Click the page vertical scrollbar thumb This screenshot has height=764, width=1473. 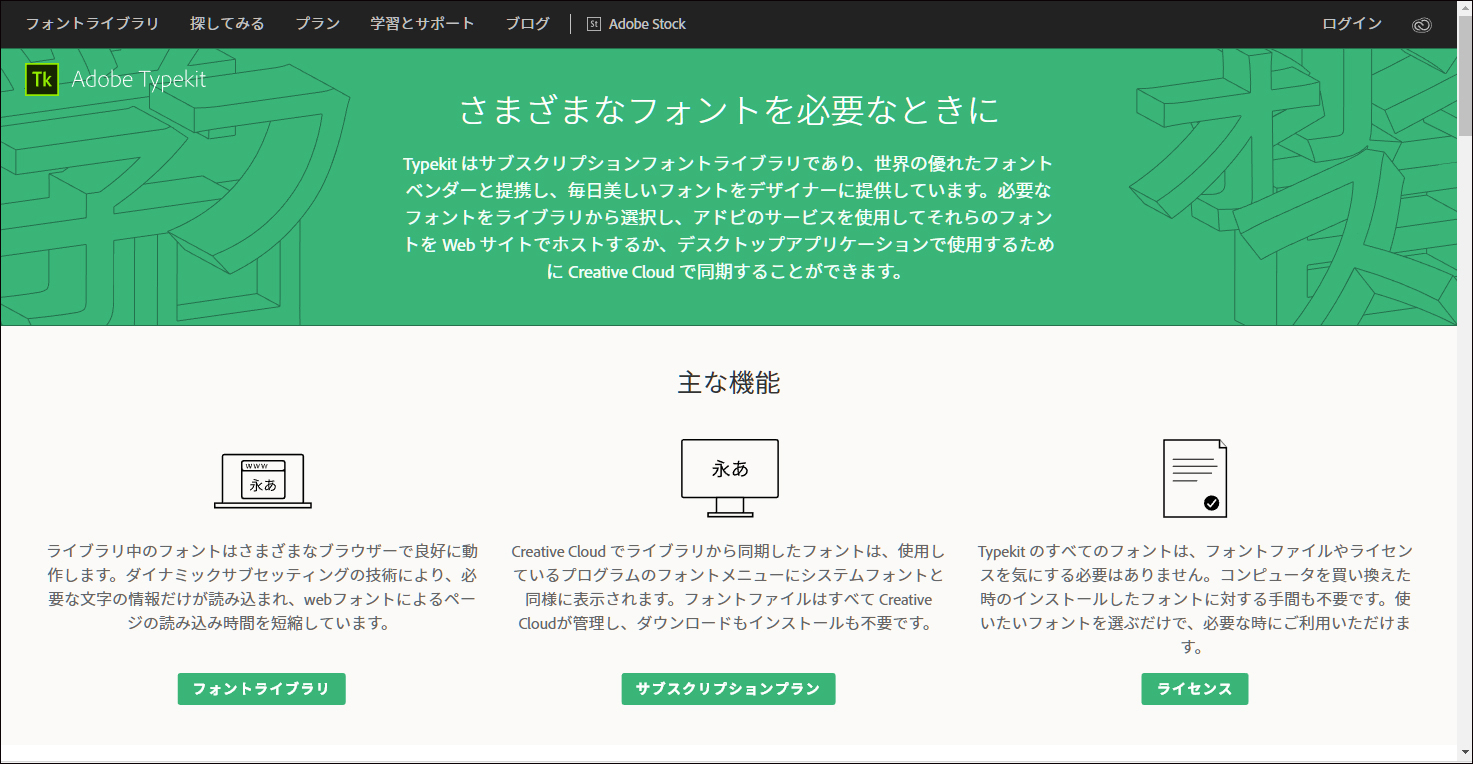[x=1465, y=75]
